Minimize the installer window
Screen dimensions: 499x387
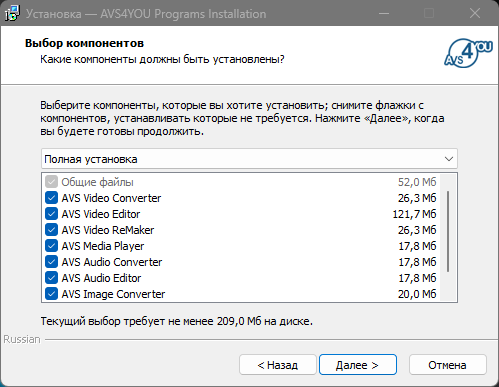pyautogui.click(x=384, y=13)
